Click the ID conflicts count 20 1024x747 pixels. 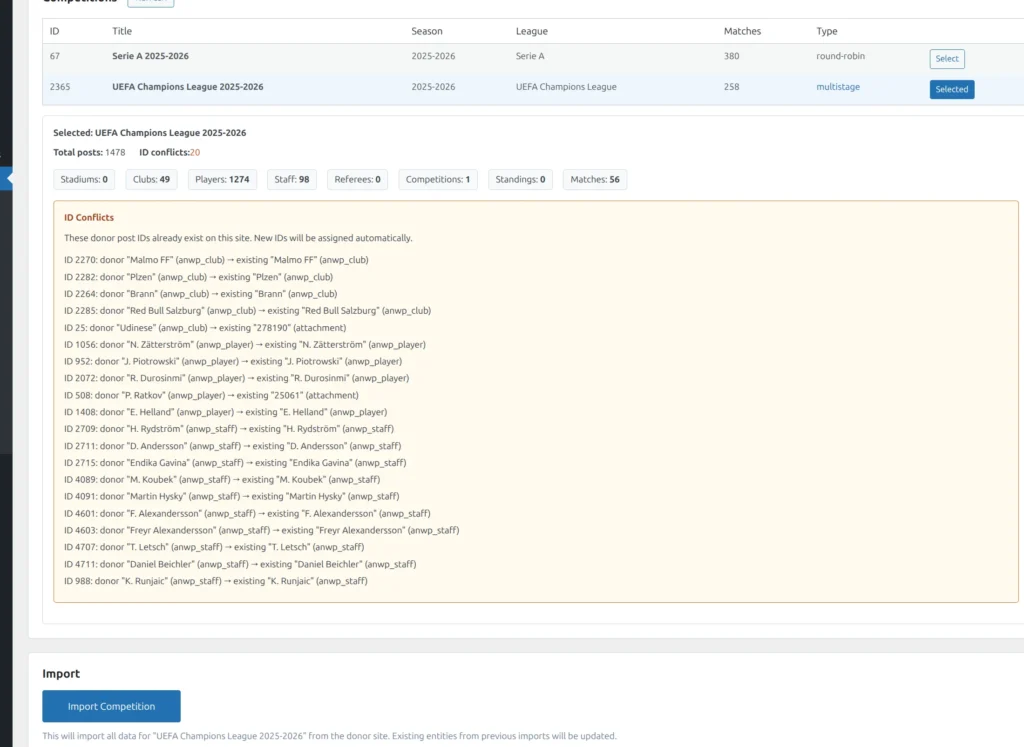tap(195, 152)
